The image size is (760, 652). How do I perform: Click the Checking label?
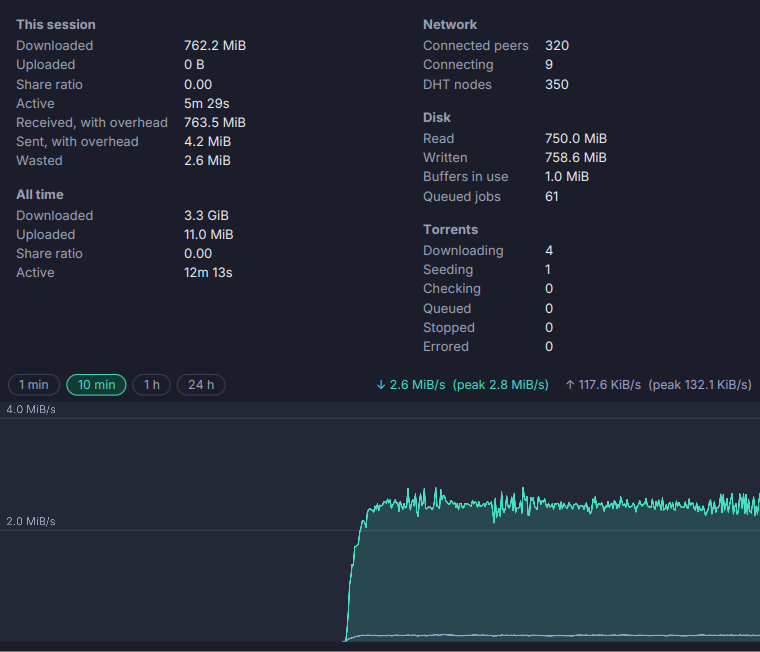[x=452, y=289]
